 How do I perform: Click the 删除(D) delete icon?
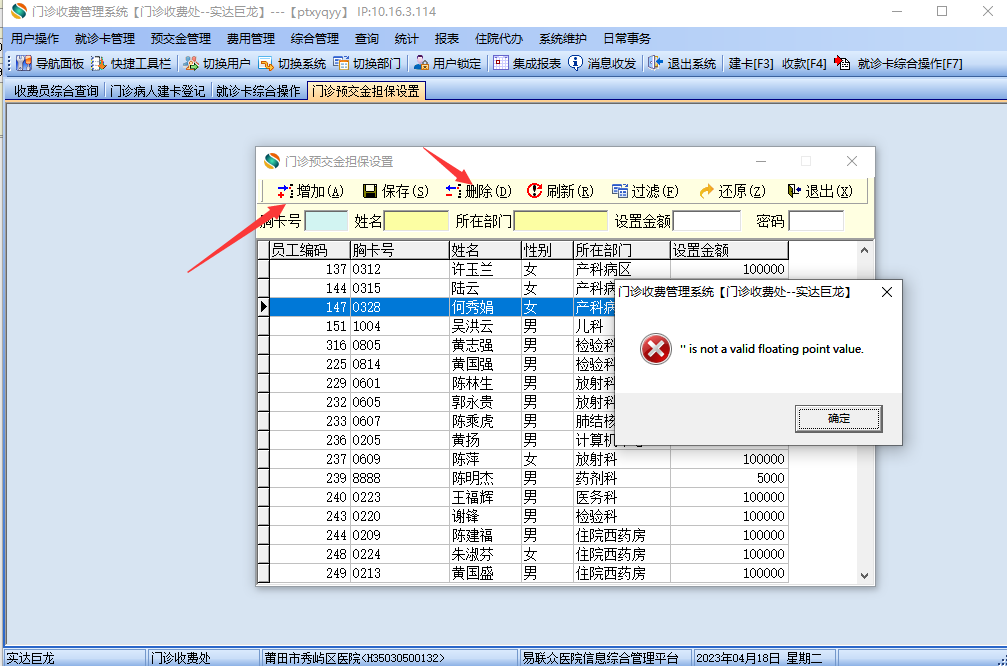453,191
